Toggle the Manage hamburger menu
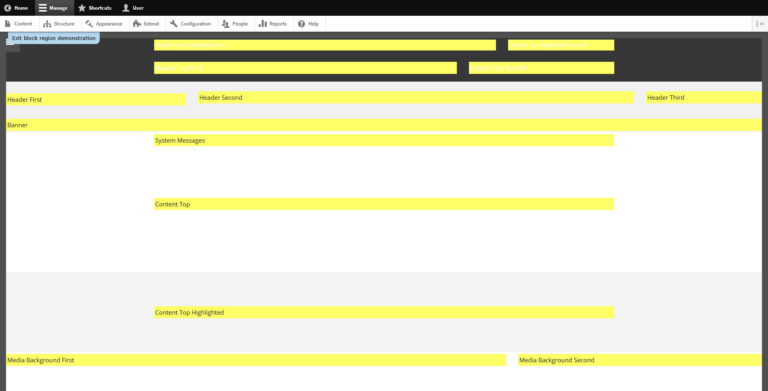Viewport: 768px width, 391px height. click(x=54, y=8)
